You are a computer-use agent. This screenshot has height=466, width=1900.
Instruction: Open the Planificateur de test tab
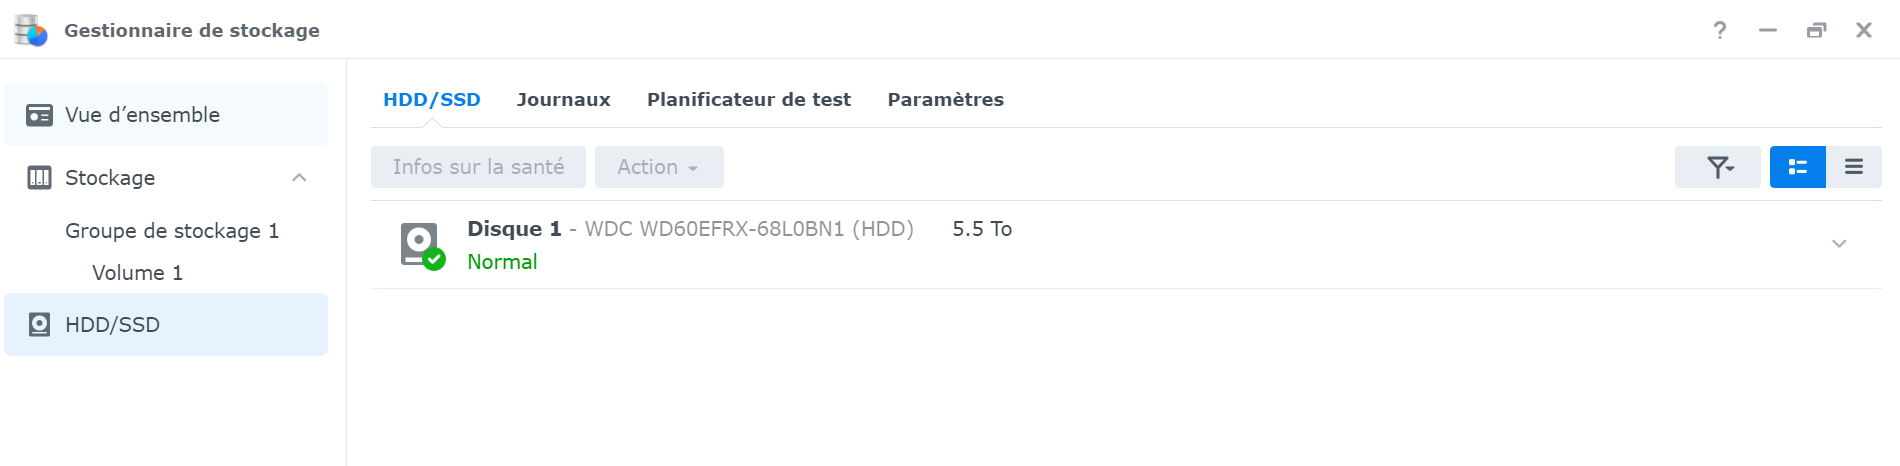tap(748, 100)
